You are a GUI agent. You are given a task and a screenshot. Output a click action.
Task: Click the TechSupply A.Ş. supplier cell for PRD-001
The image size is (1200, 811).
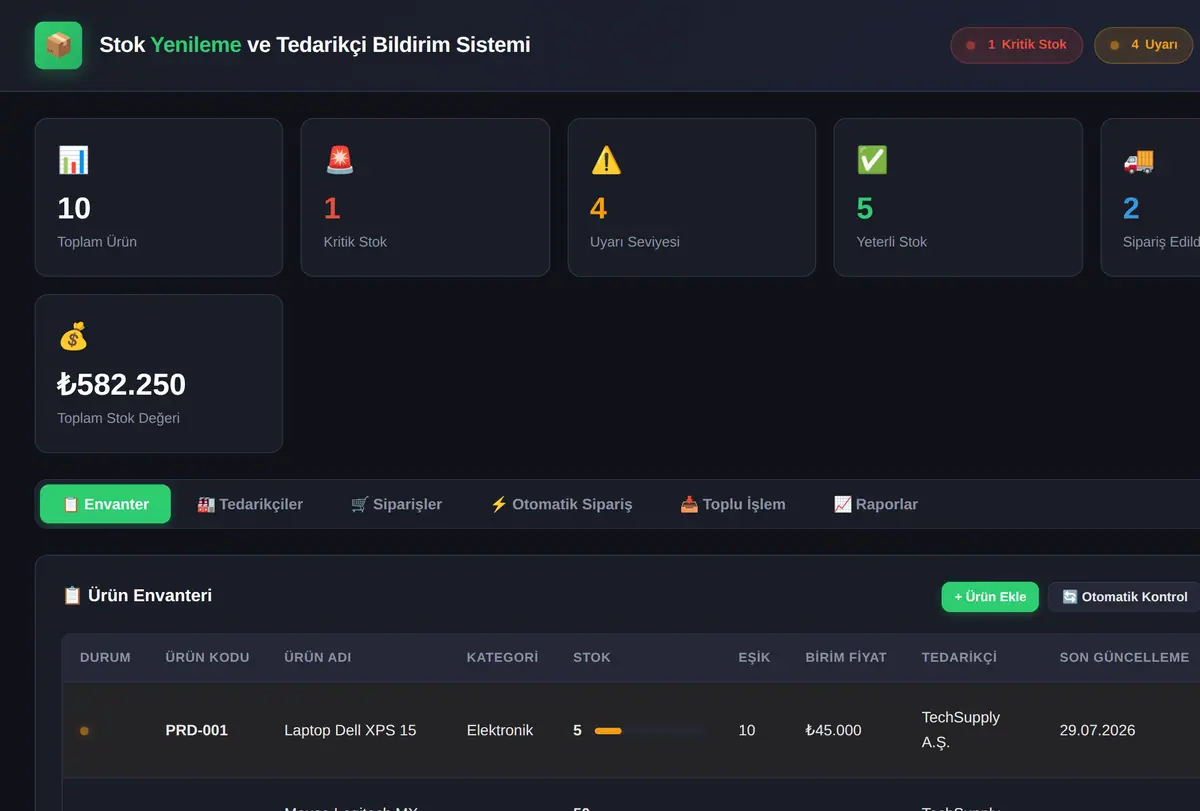[961, 730]
